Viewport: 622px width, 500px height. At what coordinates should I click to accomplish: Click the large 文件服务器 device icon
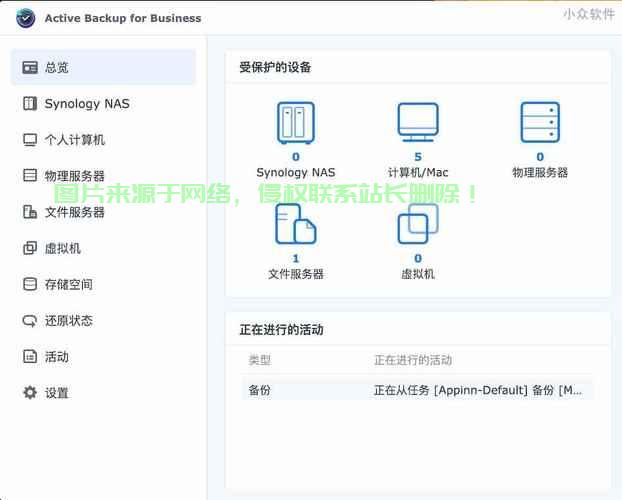(296, 224)
